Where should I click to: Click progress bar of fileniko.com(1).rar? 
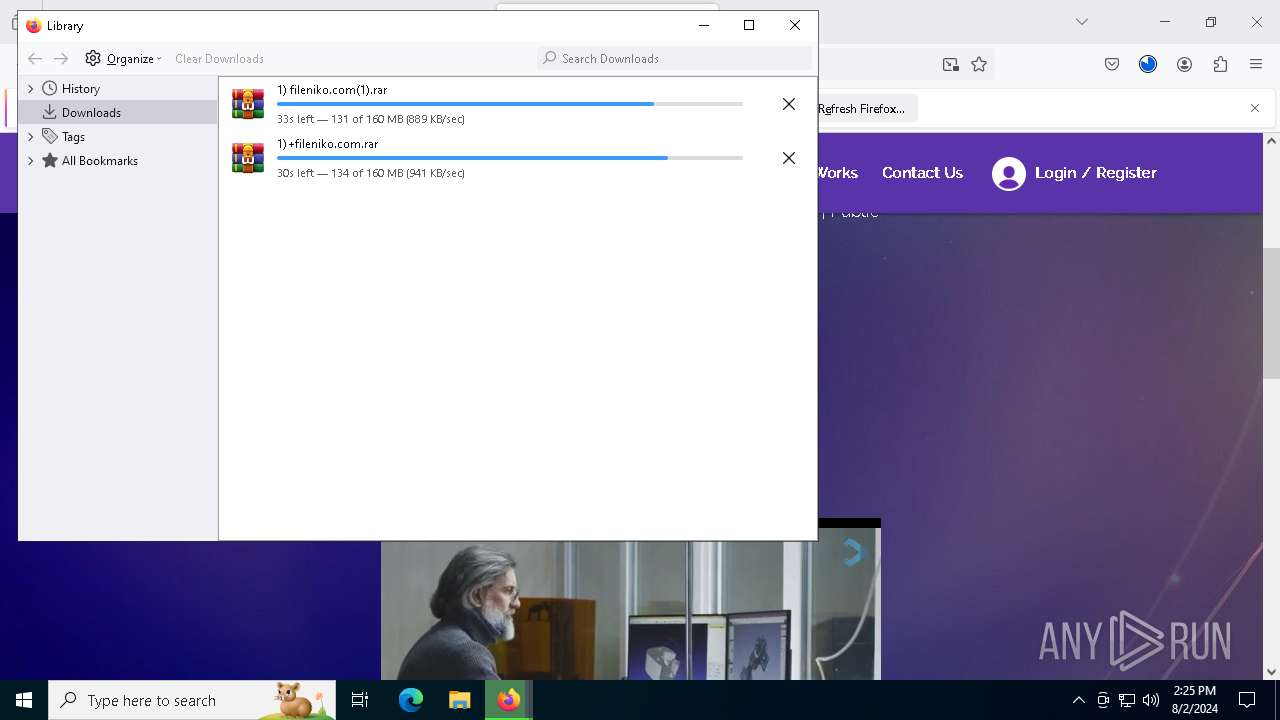509,104
